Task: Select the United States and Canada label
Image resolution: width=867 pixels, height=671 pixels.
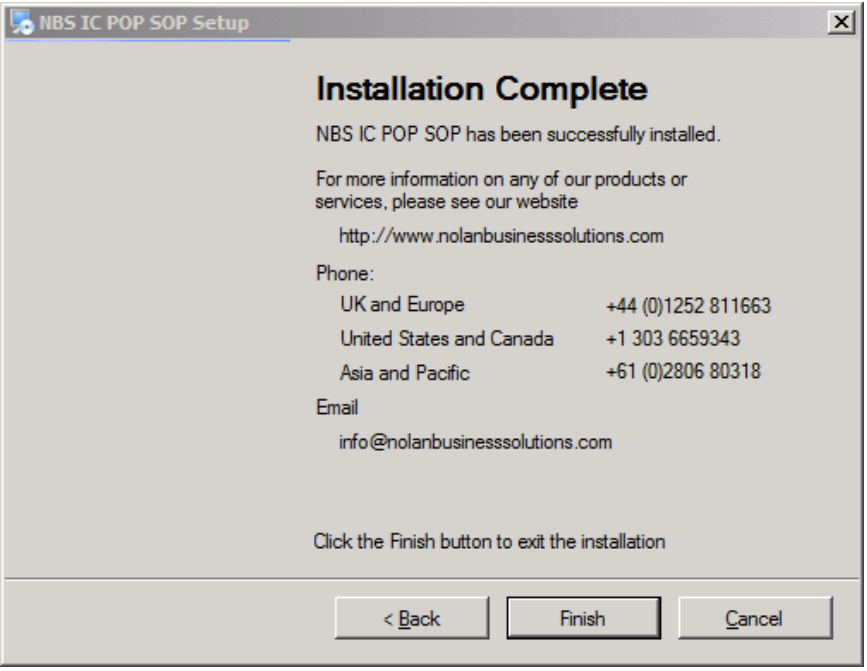Action: (x=446, y=339)
